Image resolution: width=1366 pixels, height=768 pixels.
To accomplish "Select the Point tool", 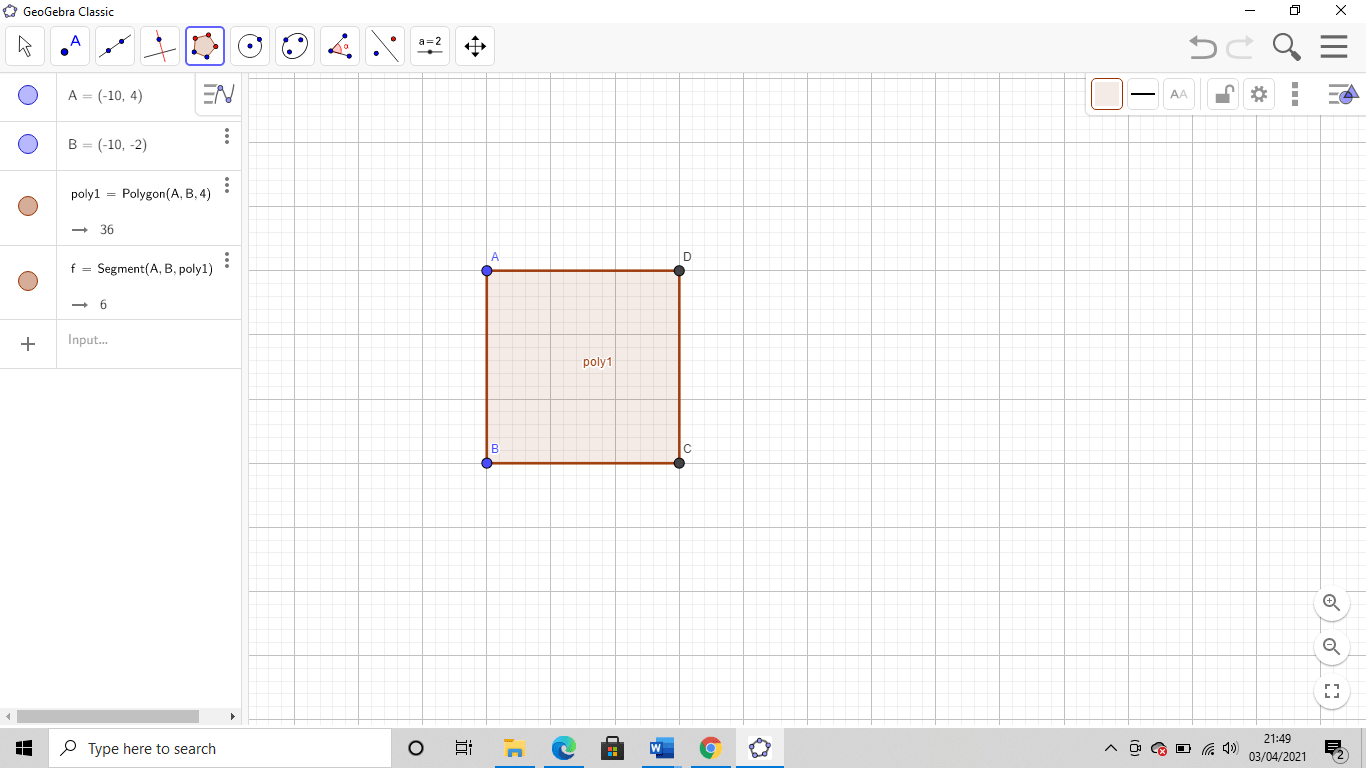I will pos(69,45).
